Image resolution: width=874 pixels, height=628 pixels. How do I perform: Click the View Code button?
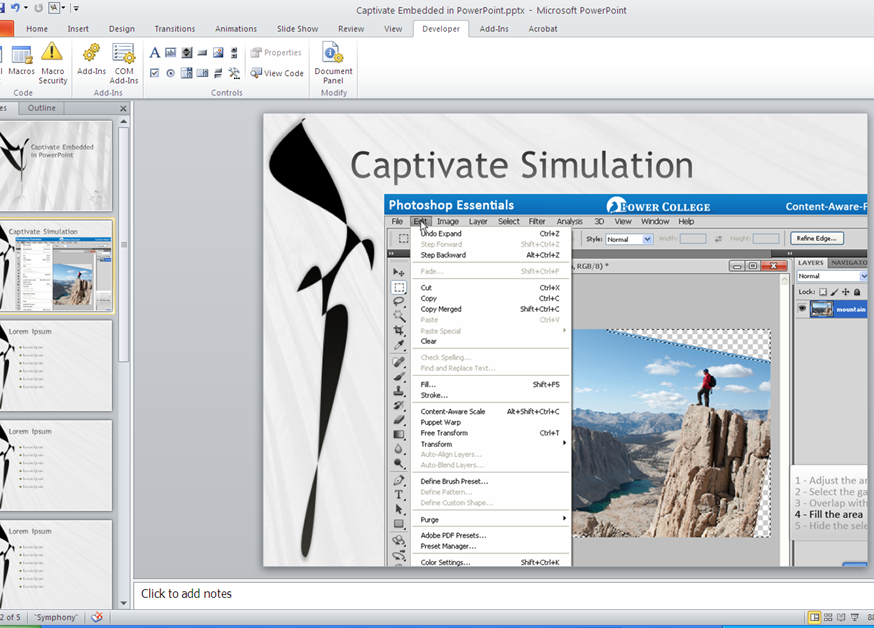point(277,73)
